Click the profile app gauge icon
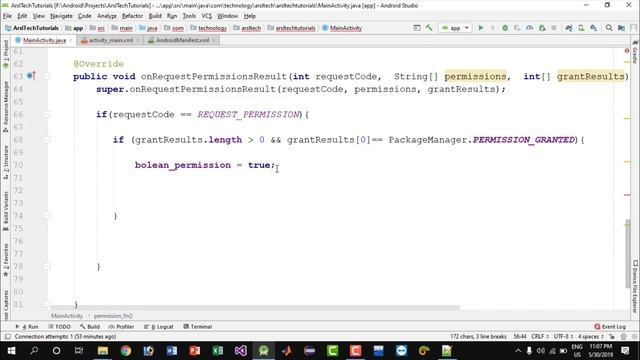The height and width of the screenshot is (360, 640). click(529, 28)
